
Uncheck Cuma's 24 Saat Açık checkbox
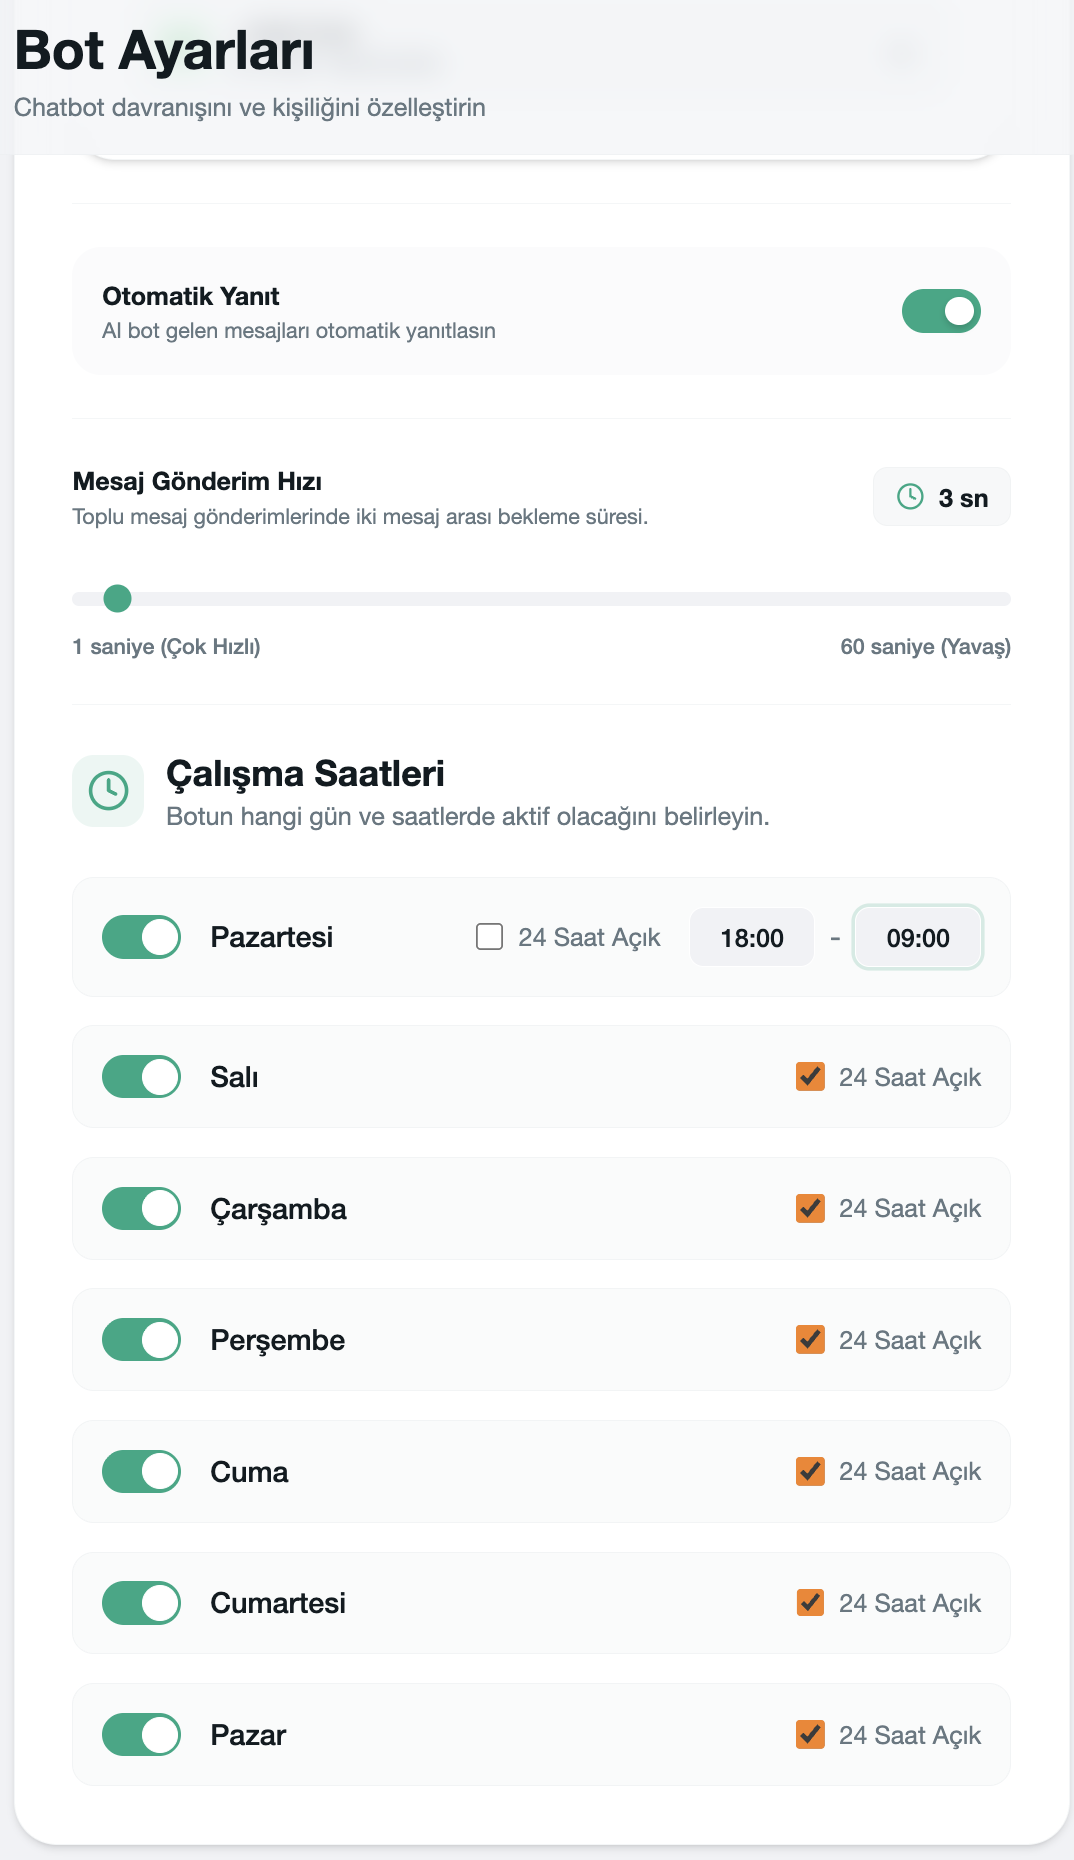[x=810, y=1471]
